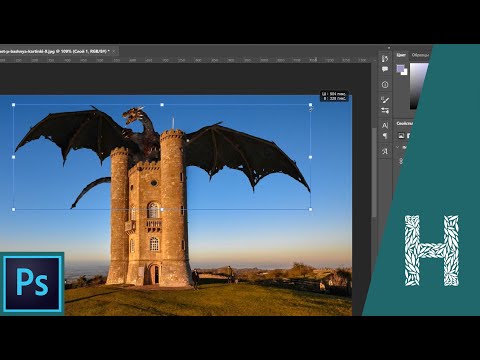Image resolution: width=480 pixels, height=360 pixels.
Task: Open the History panel icon
Action: pos(385,59)
